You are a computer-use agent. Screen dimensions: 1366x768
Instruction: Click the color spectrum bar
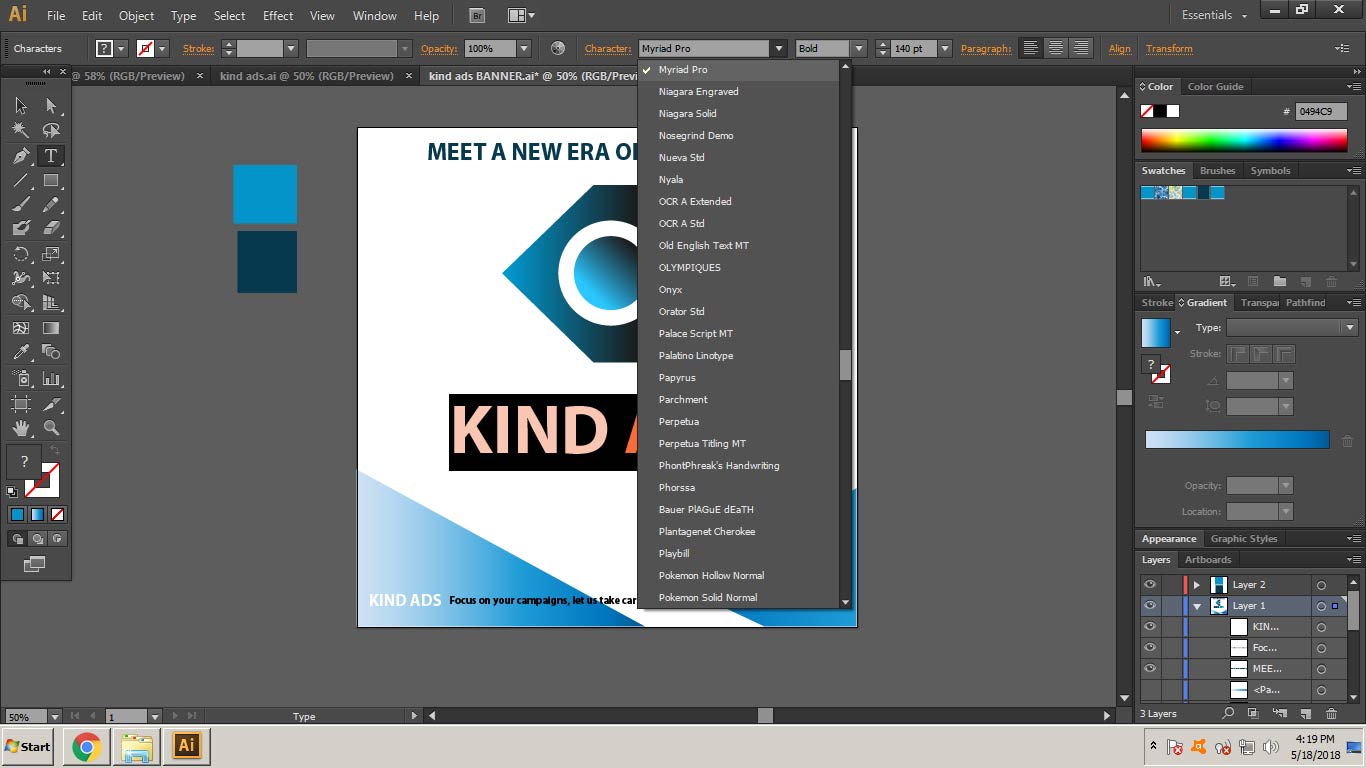(1244, 141)
